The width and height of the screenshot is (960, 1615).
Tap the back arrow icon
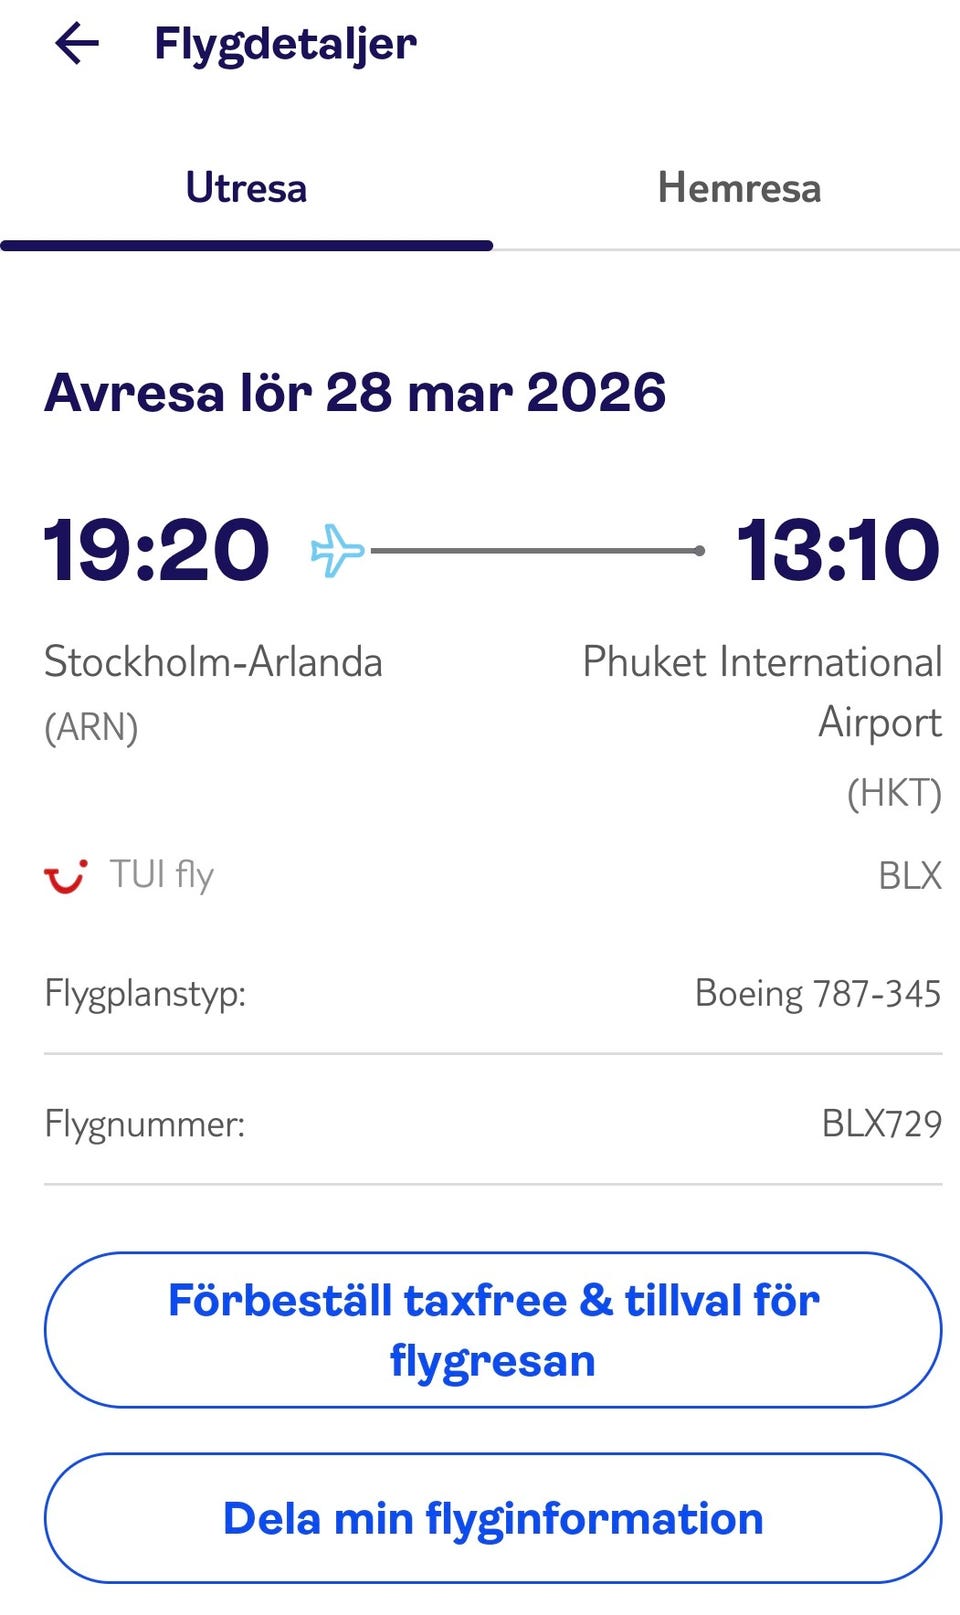click(77, 44)
